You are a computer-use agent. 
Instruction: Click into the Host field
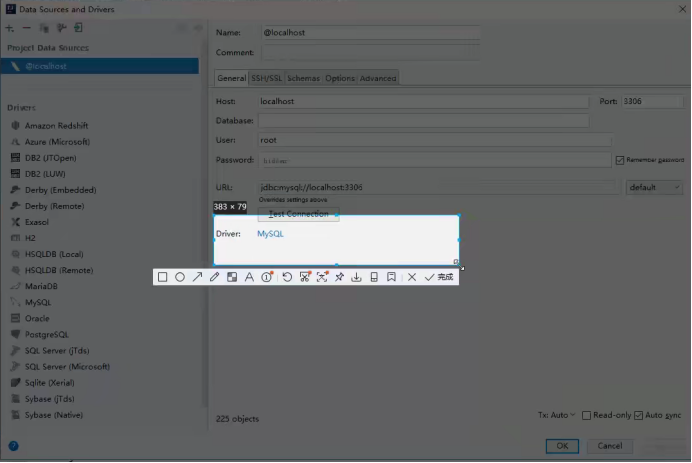[x=423, y=102]
